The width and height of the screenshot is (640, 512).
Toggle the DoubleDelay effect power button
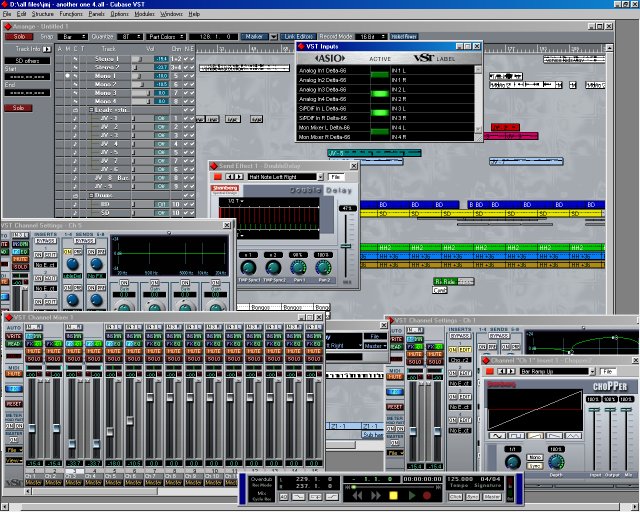coord(217,176)
